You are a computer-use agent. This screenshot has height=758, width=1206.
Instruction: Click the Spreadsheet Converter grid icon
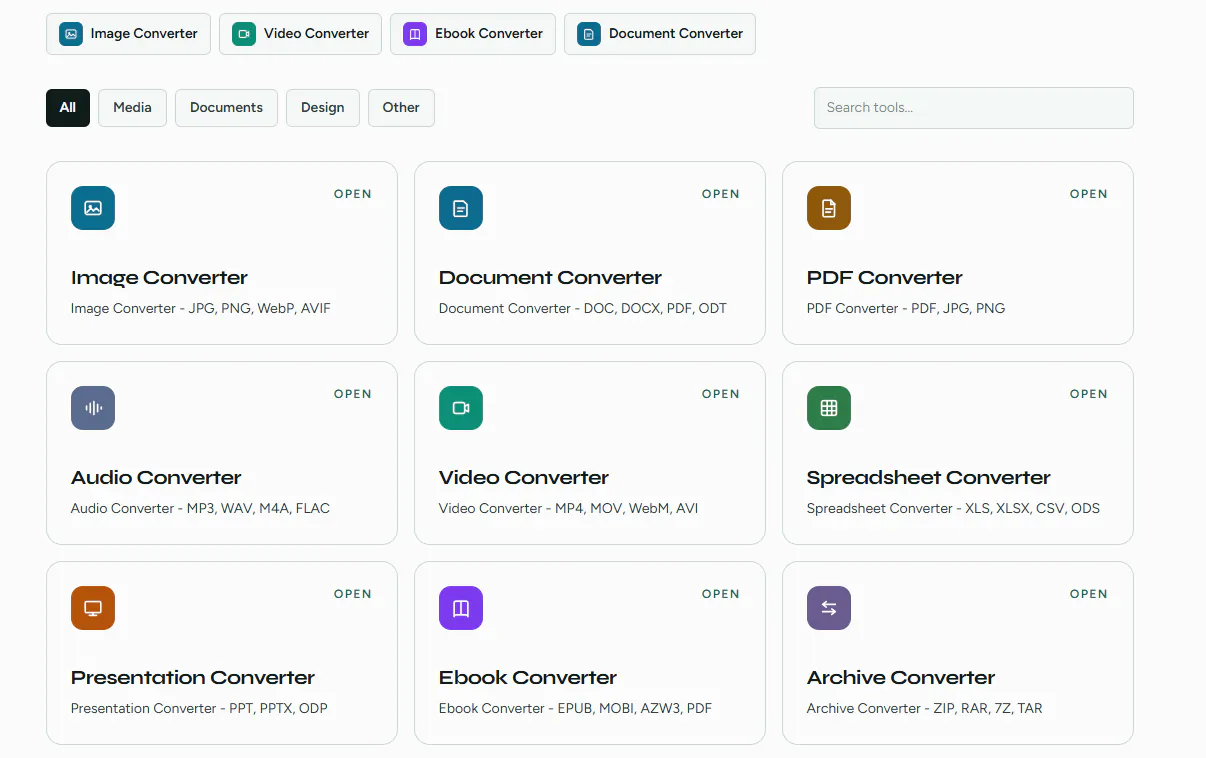829,408
